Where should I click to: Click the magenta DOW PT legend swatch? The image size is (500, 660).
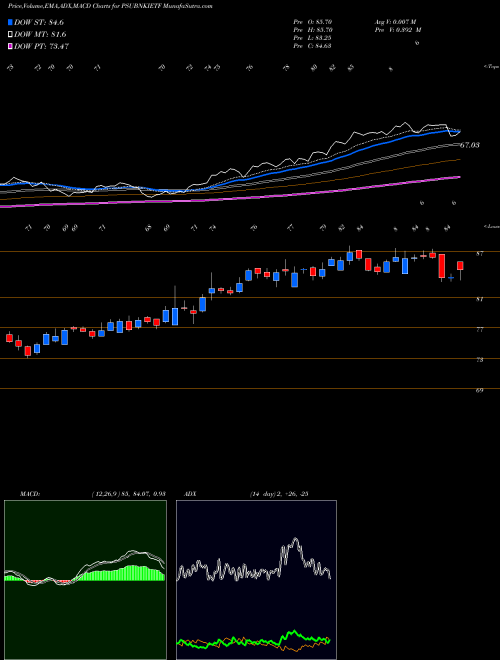coord(11,46)
